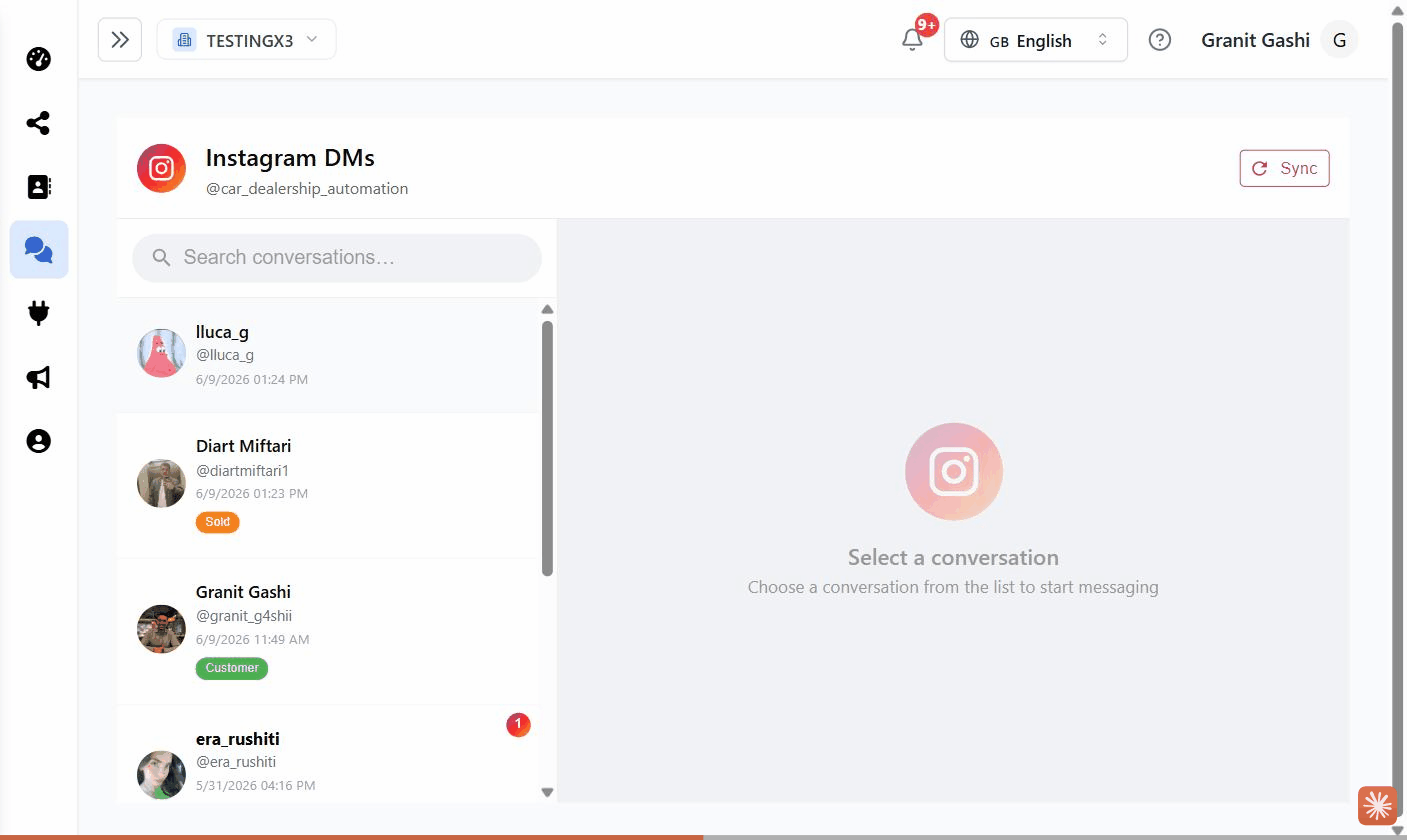Viewport: 1407px width, 840px height.
Task: Click the conversation list scrollbar up arrow
Action: pos(547,309)
